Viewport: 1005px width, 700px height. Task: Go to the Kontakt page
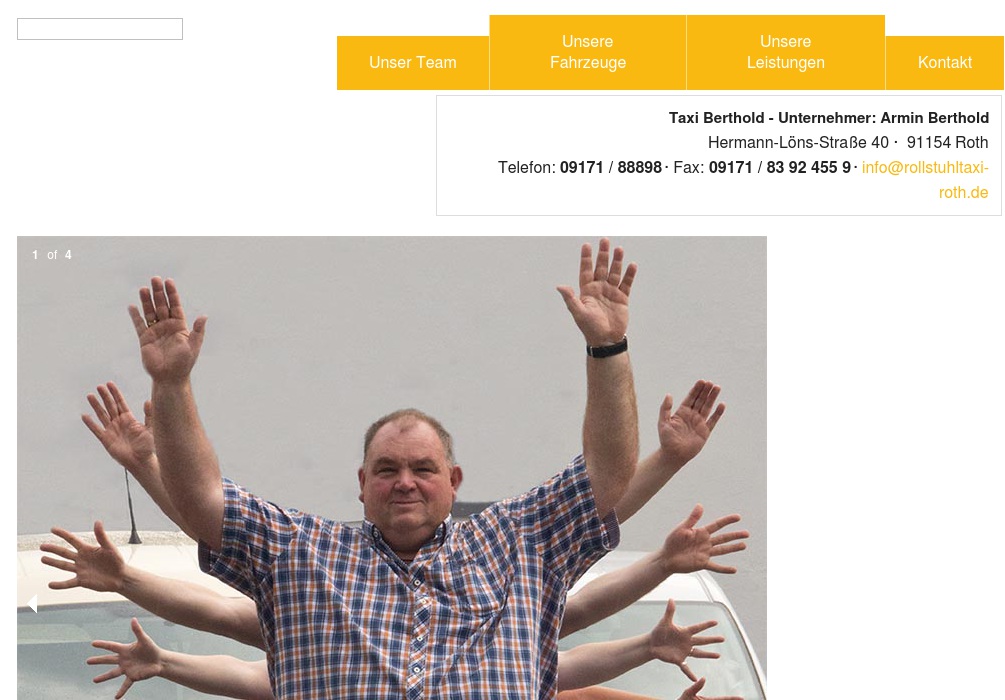click(x=945, y=63)
